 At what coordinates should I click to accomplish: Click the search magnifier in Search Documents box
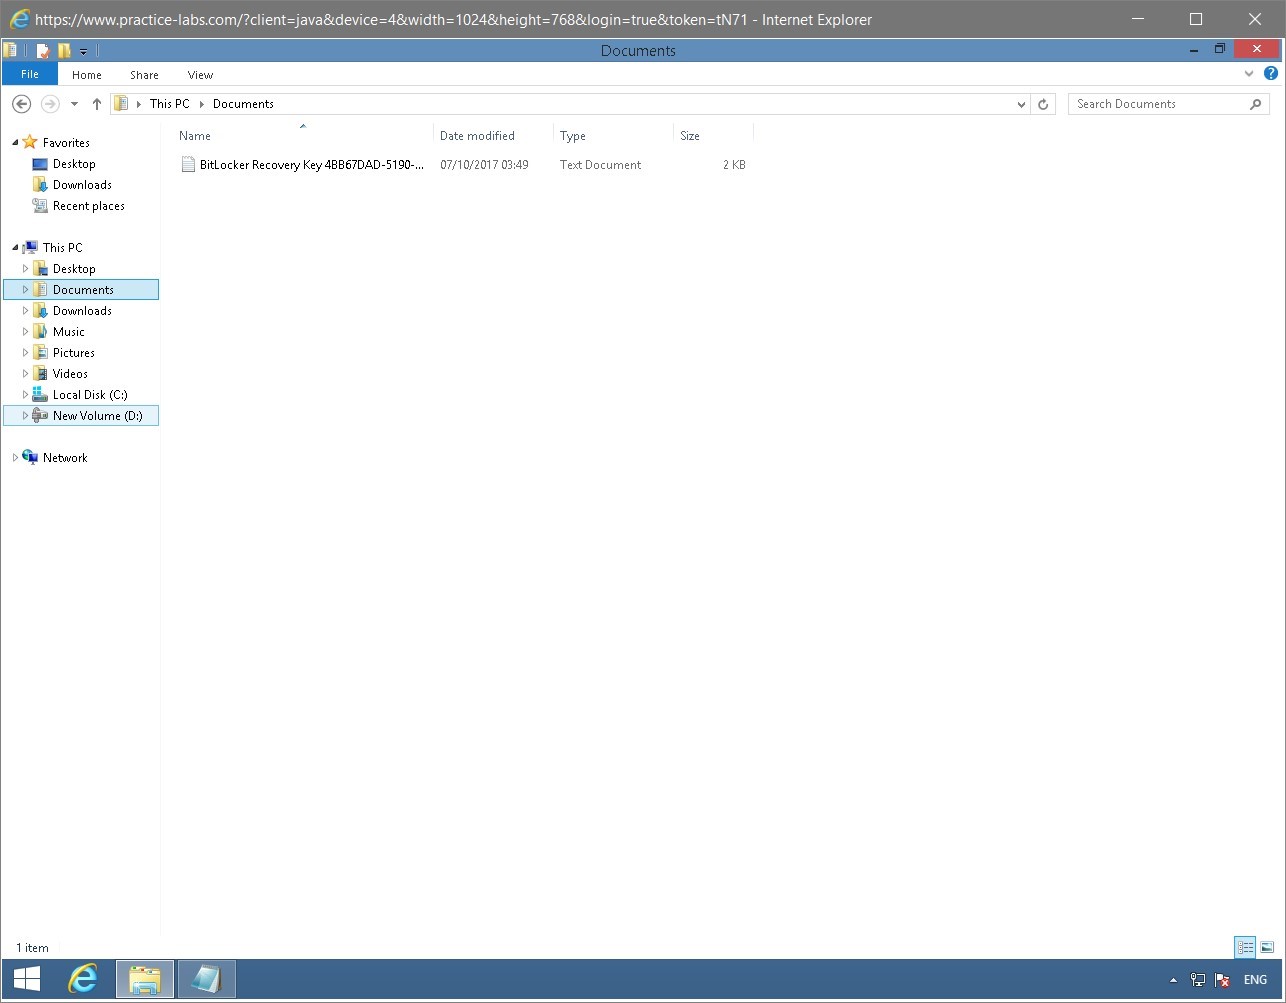coord(1256,103)
